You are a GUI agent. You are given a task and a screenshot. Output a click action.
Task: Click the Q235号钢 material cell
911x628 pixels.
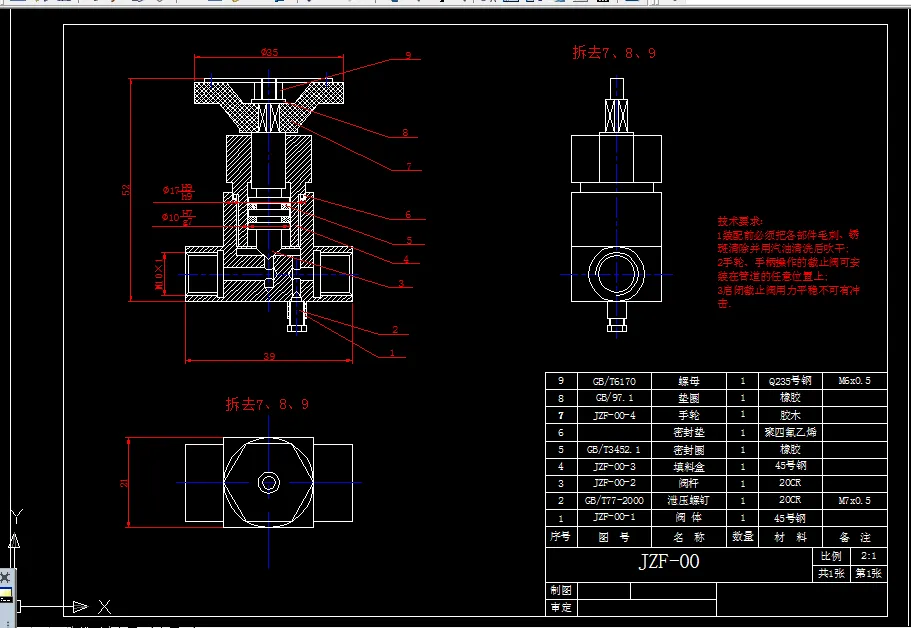(790, 381)
